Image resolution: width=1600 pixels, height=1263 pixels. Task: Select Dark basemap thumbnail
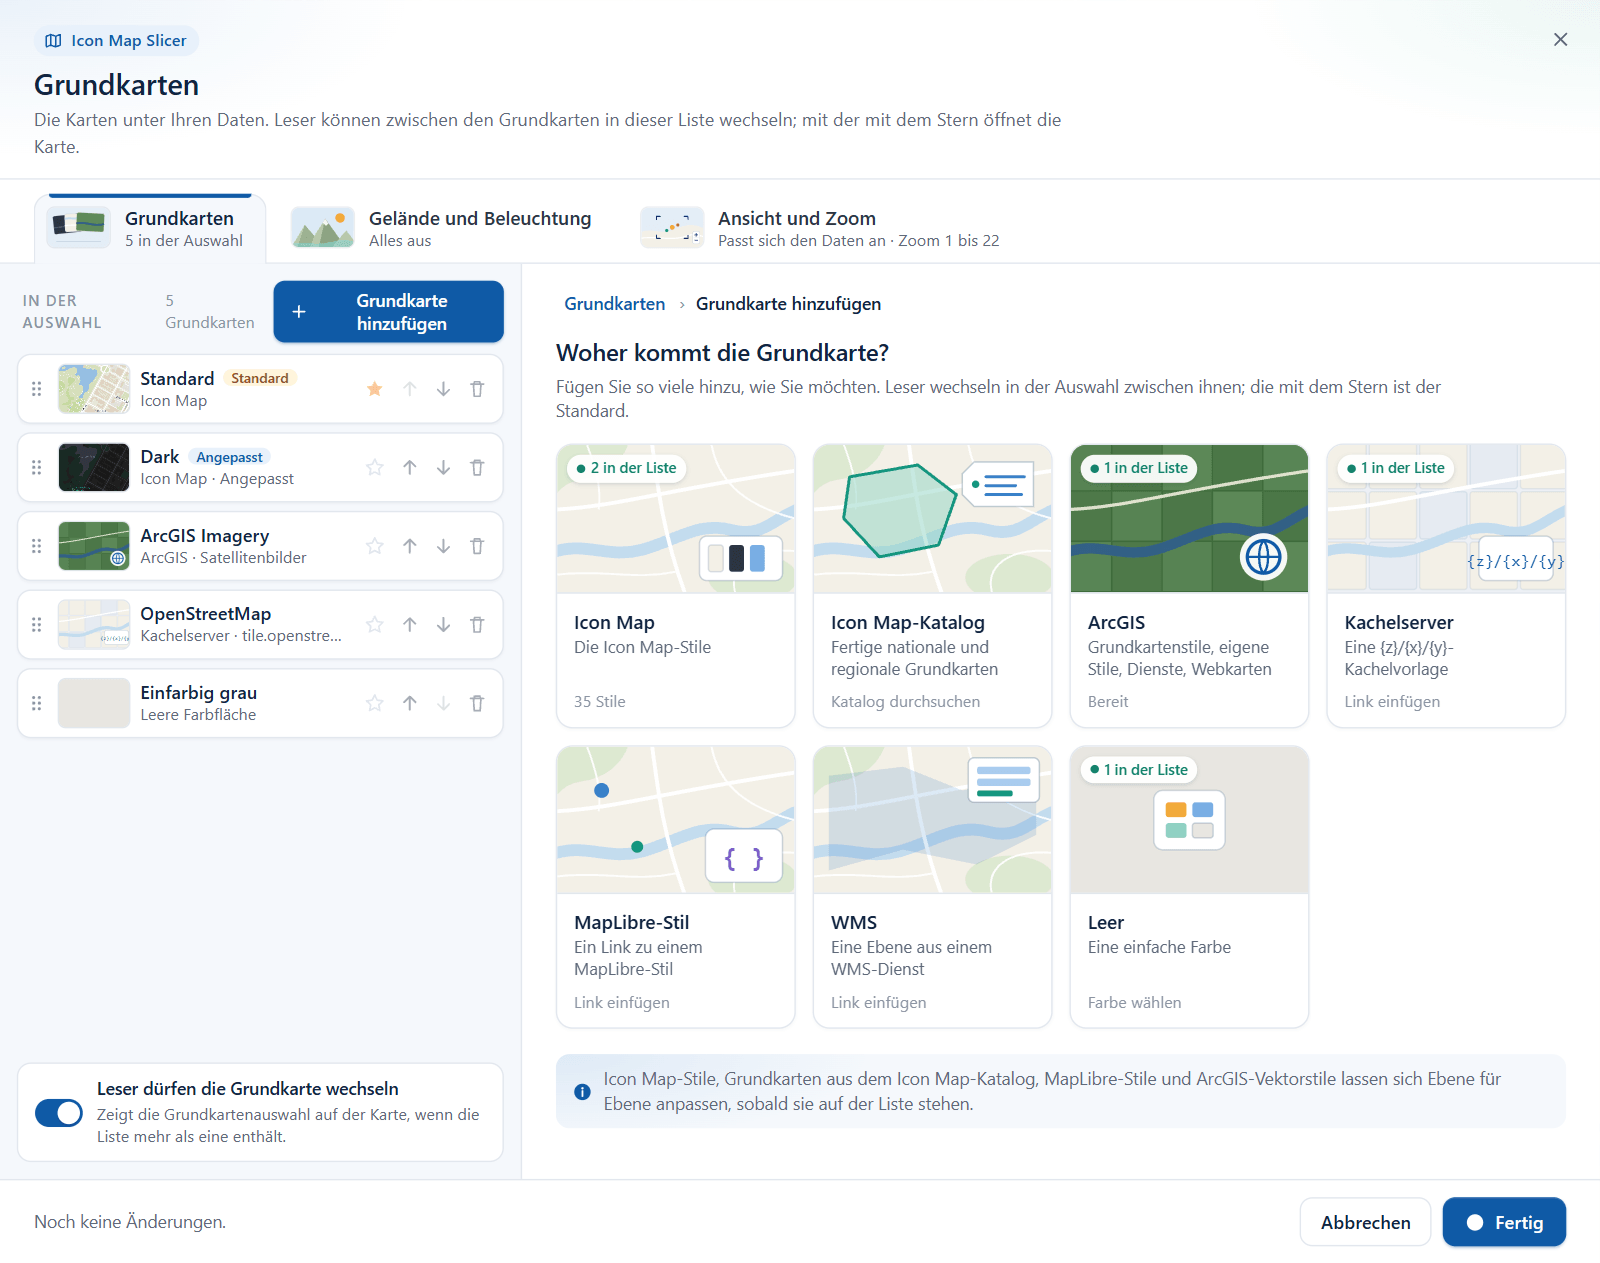click(94, 467)
